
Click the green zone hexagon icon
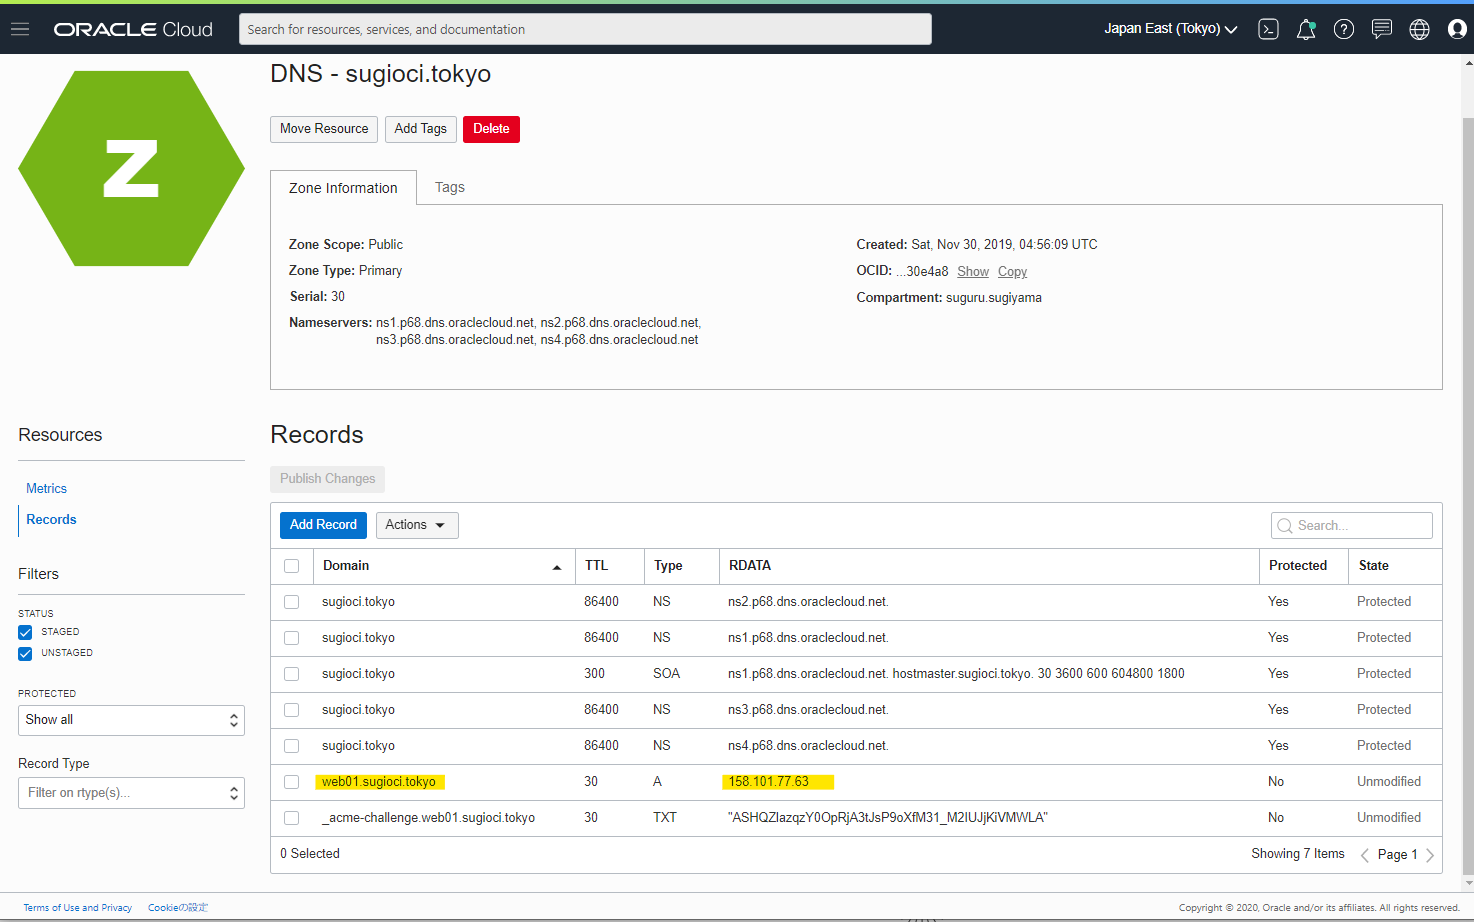[131, 168]
